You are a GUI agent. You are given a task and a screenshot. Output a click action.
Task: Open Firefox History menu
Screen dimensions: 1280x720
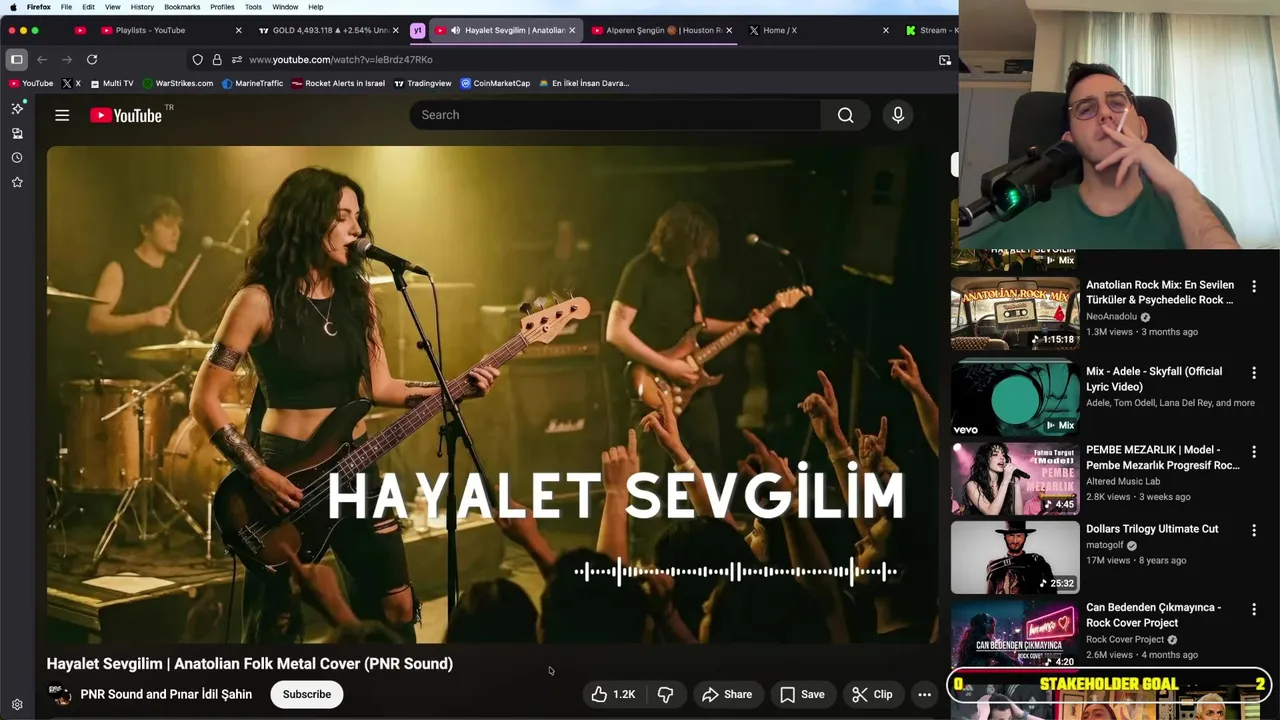click(142, 7)
